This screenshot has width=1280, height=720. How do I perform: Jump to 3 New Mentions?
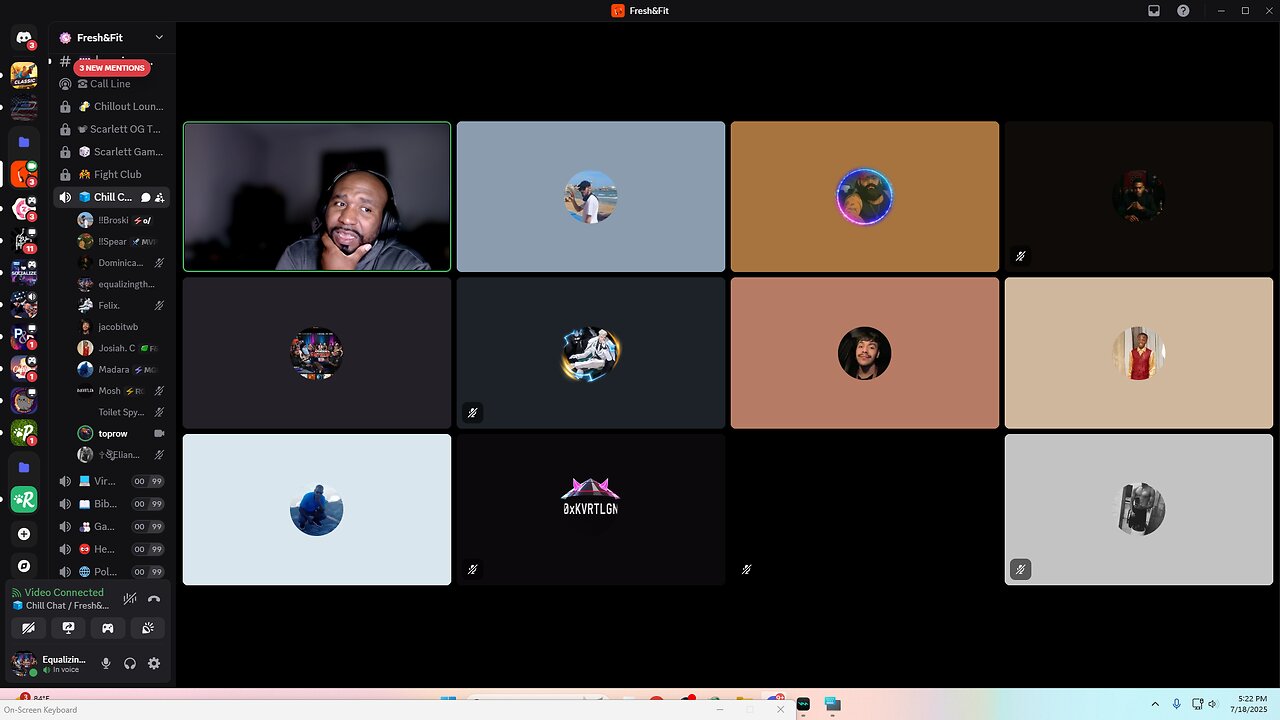tap(112, 68)
